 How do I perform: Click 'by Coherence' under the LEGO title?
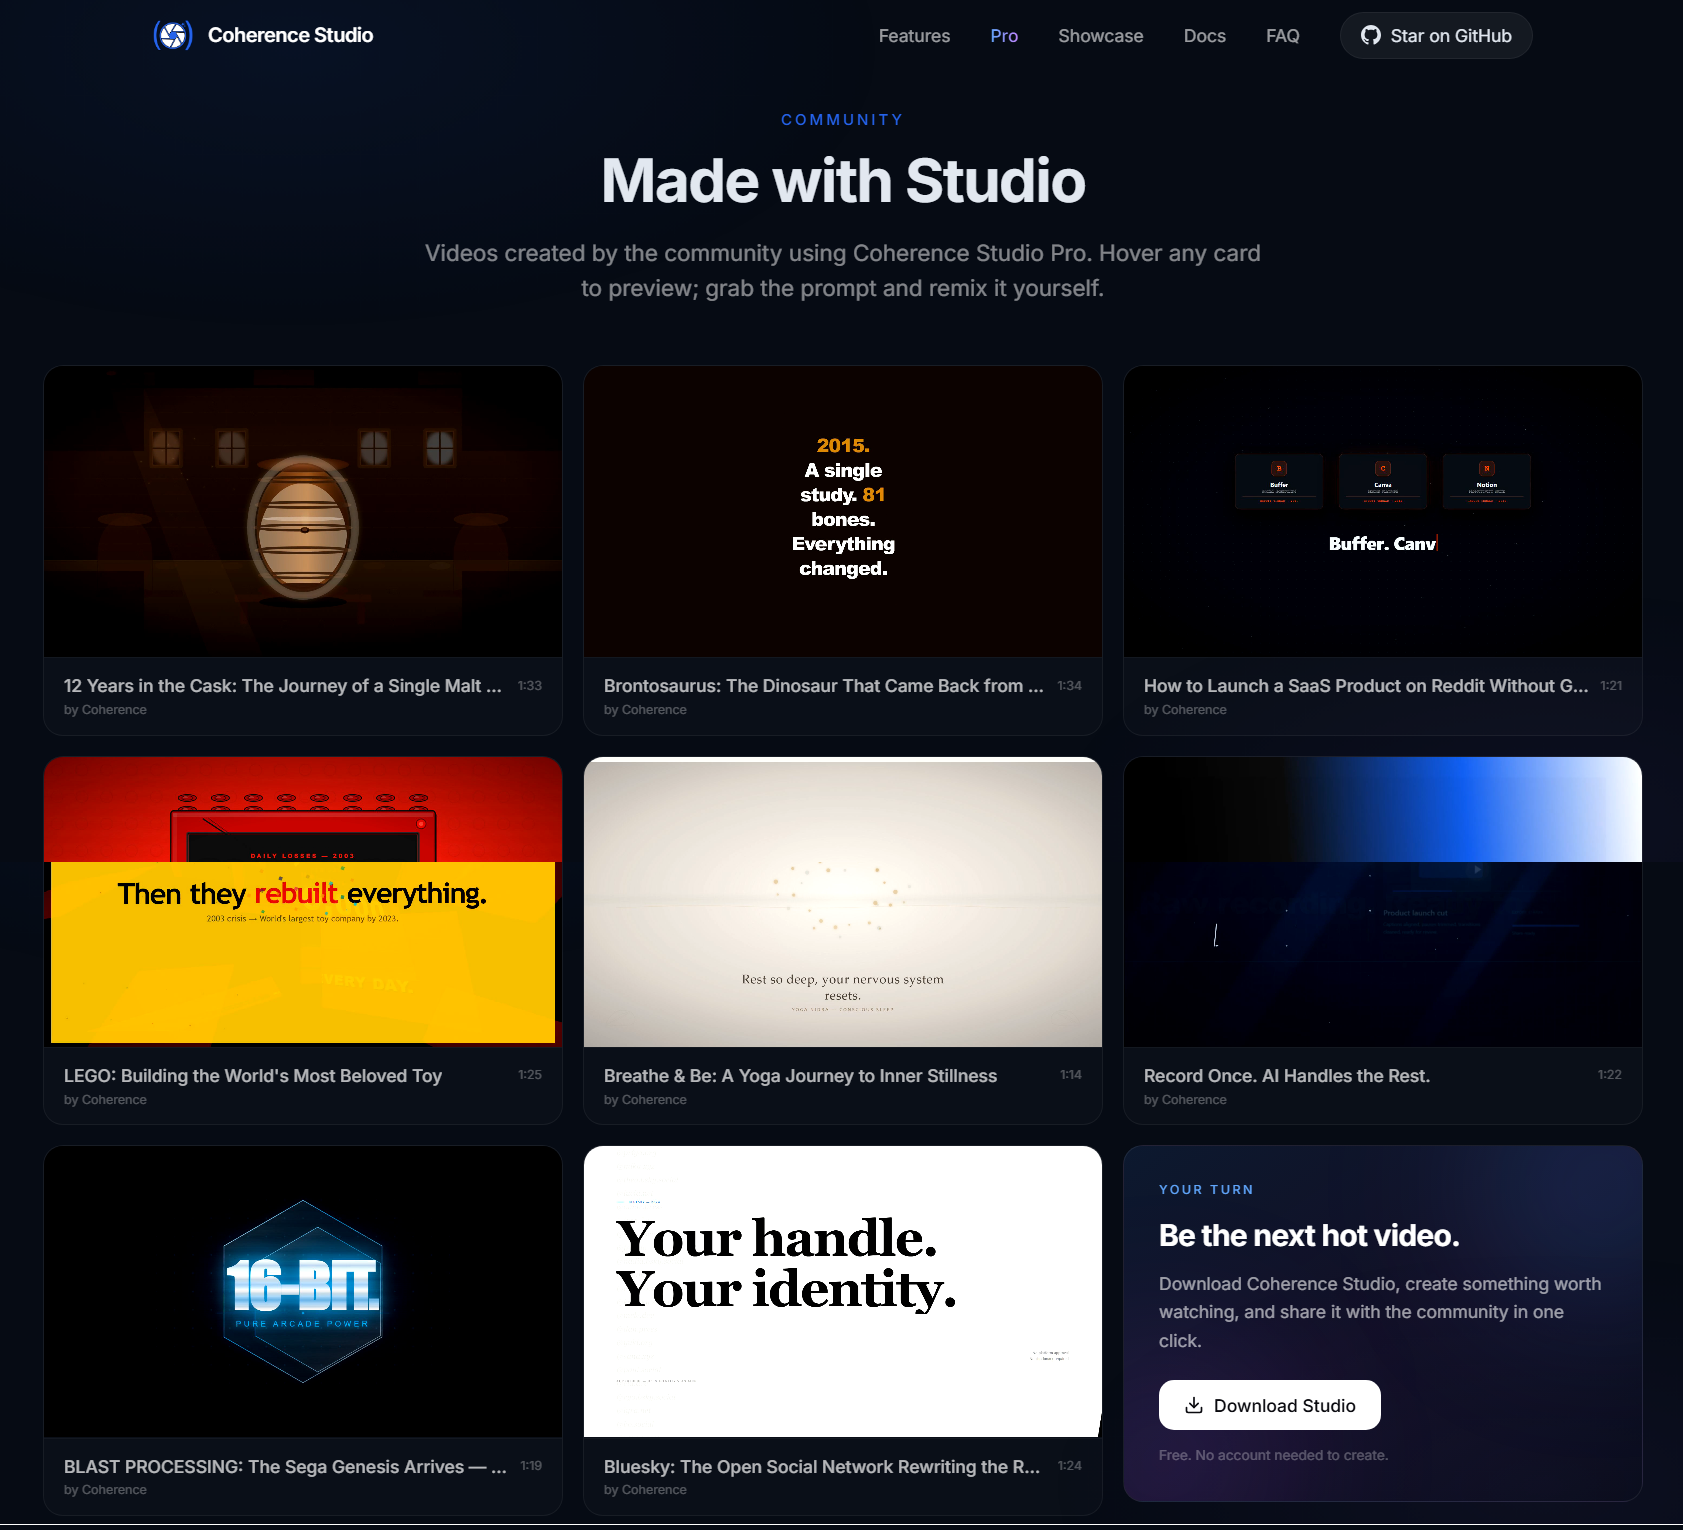[105, 1100]
